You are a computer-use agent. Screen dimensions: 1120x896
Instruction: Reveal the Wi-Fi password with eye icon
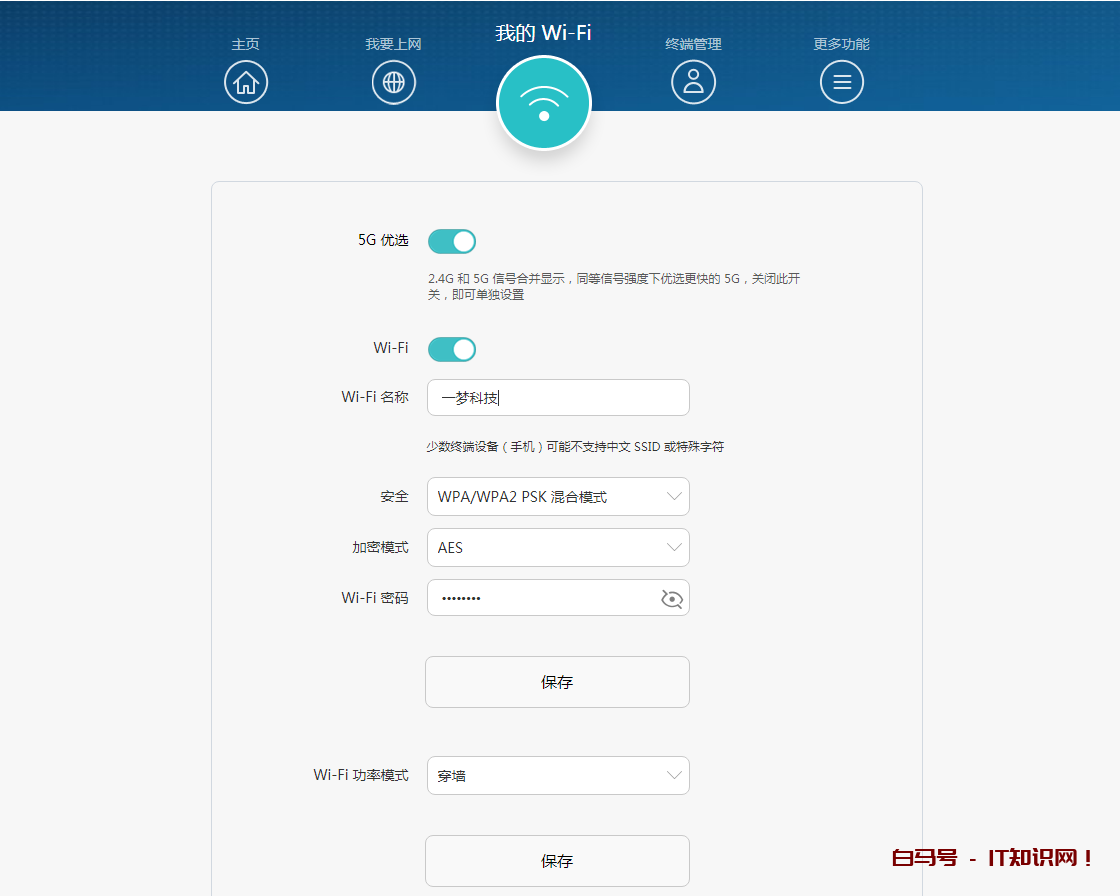pos(671,597)
